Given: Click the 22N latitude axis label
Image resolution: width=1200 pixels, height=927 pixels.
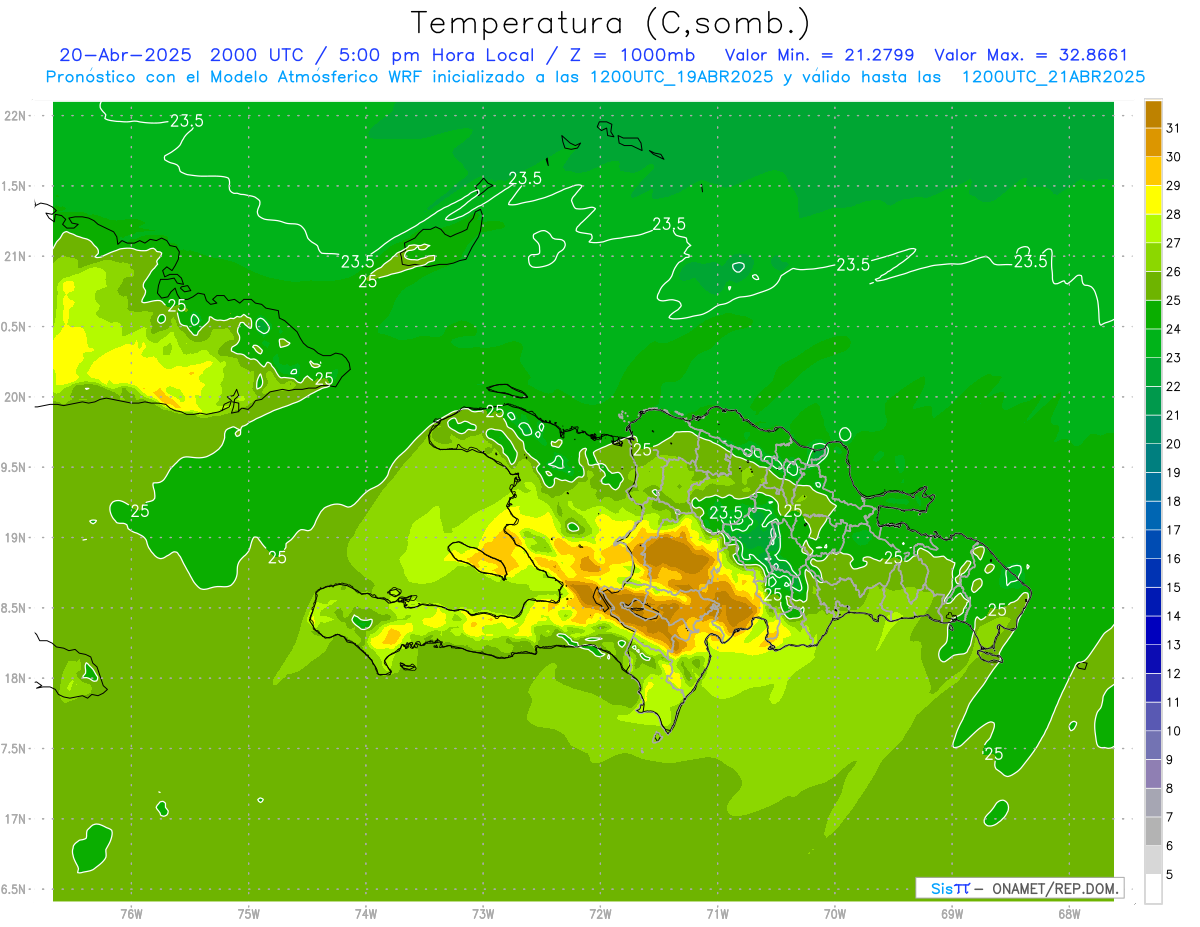Looking at the screenshot, I should coord(16,115).
